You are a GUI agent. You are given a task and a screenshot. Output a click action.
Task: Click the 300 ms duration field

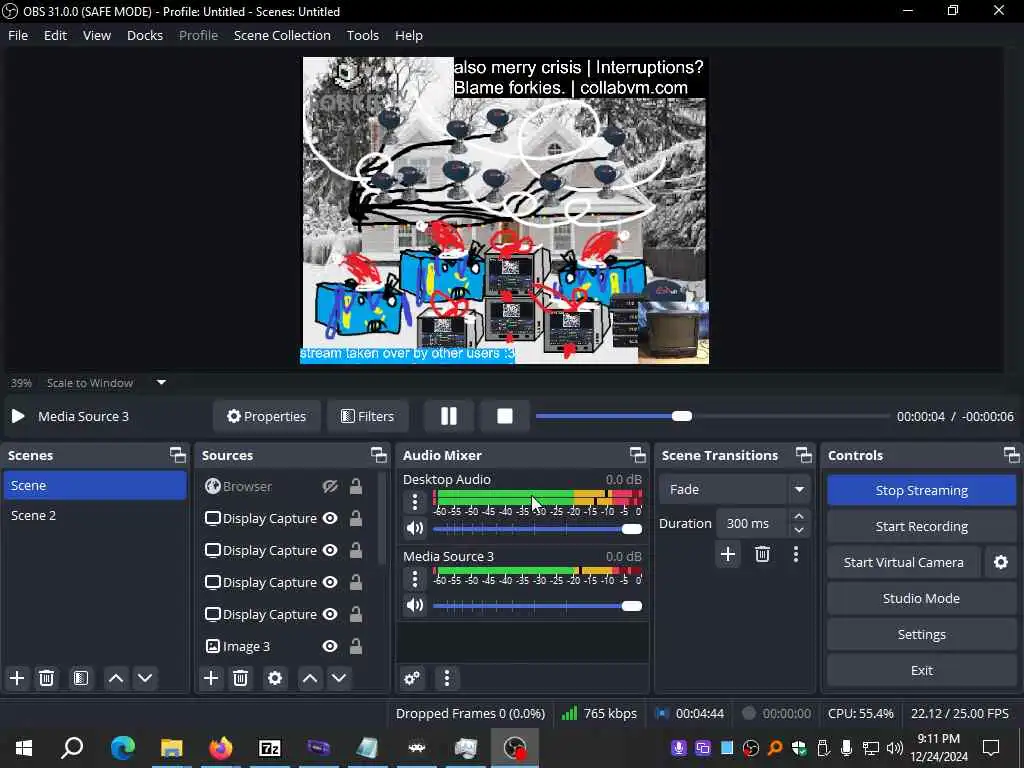click(752, 523)
